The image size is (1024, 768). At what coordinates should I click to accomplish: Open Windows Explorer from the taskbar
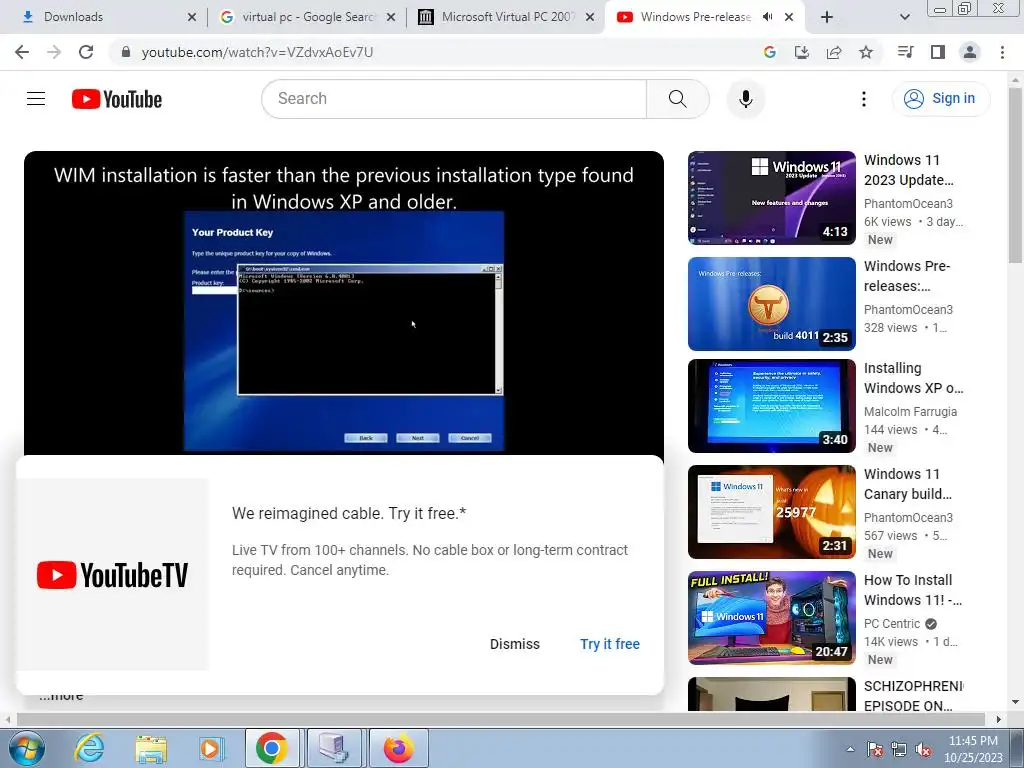[151, 748]
